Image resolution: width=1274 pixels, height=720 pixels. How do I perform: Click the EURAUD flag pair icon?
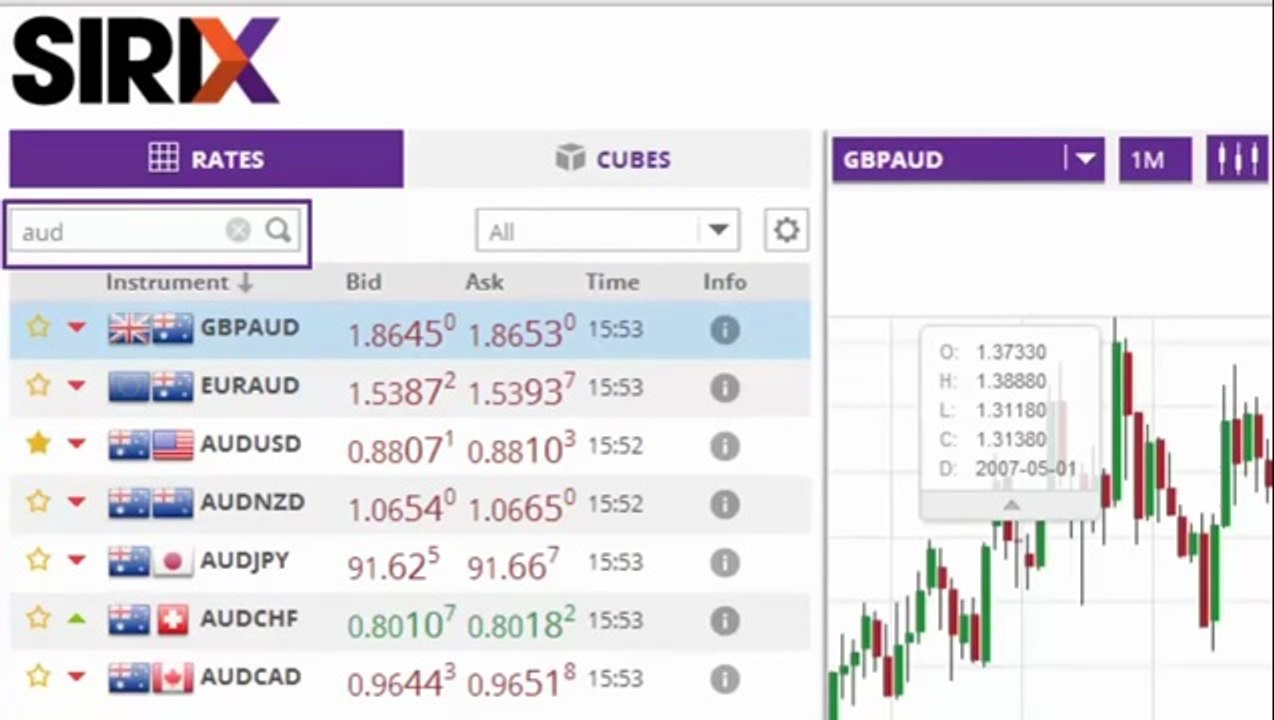pyautogui.click(x=150, y=386)
